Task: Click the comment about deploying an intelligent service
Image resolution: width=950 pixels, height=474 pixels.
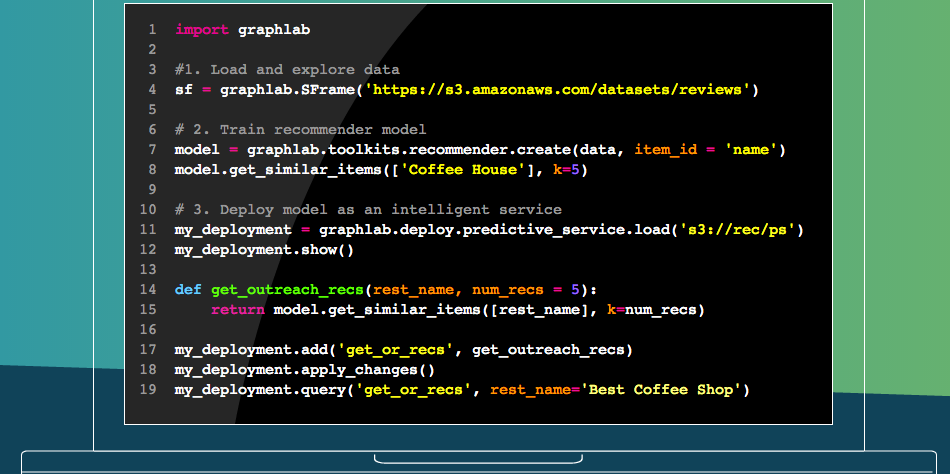Action: click(368, 210)
